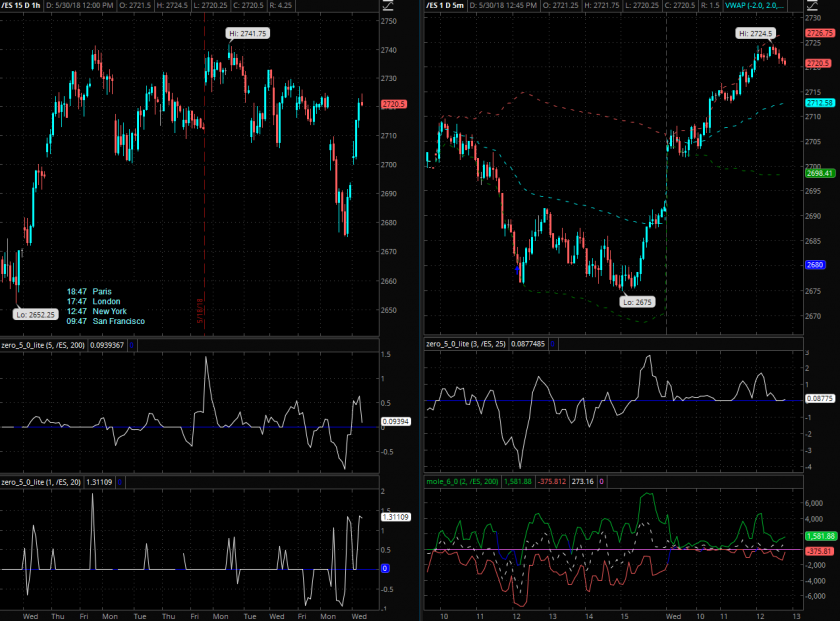
Task: Click the Hi: 2741.75 price bubble
Action: [x=247, y=33]
